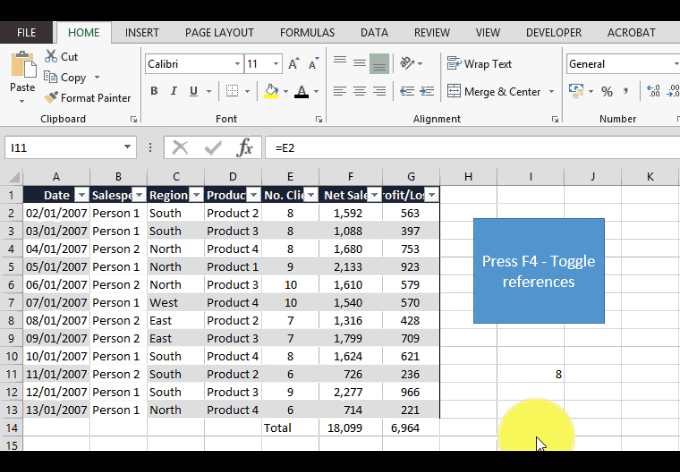Click the Cut scissors icon

coord(51,57)
